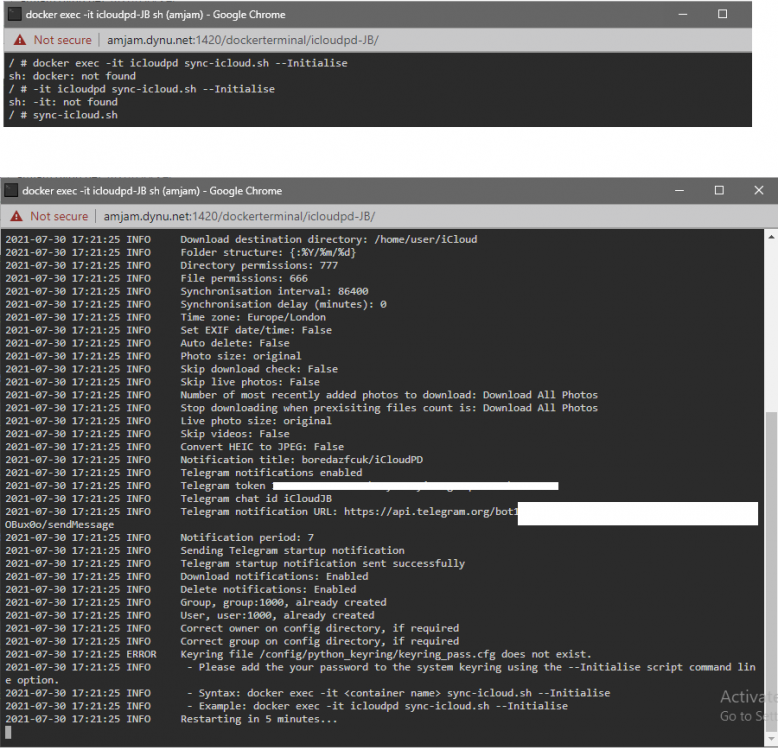This screenshot has width=778, height=750.
Task: Click 'Directory permissions: 777' line
Action: click(x=259, y=265)
